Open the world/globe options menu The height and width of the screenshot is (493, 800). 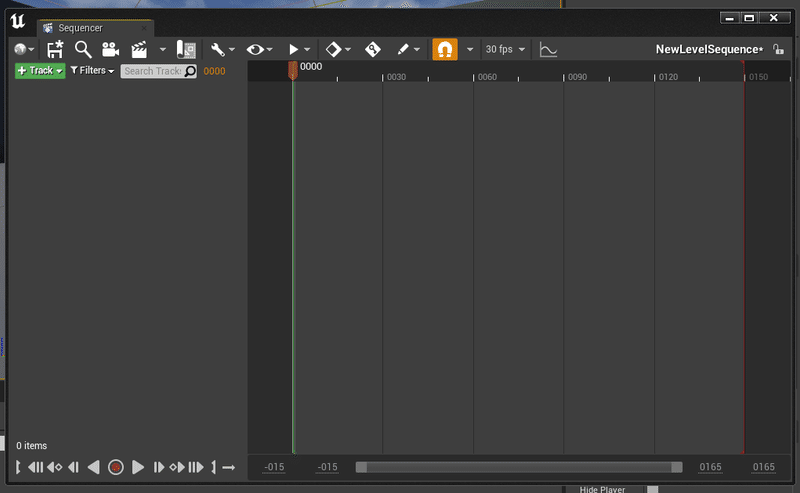click(x=24, y=49)
